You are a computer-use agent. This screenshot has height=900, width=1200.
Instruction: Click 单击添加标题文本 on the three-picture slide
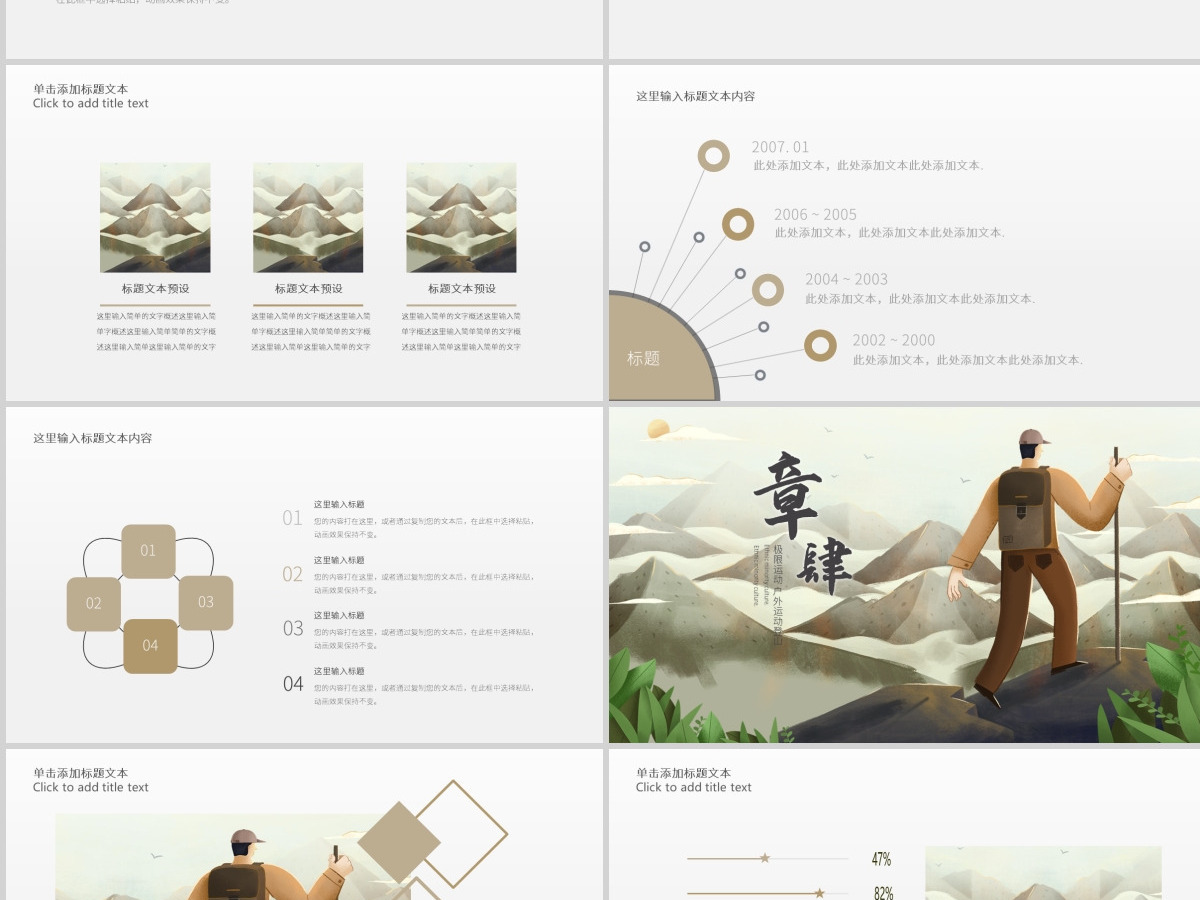pos(80,89)
